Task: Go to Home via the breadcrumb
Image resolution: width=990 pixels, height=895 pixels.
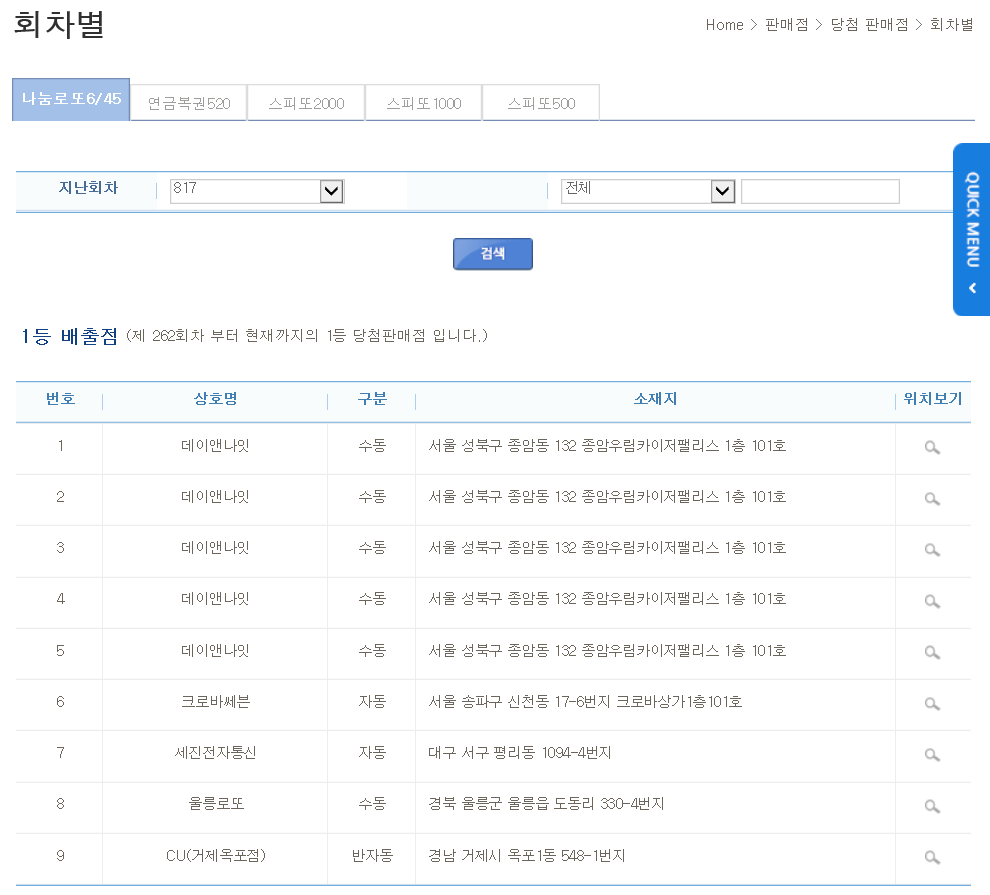Action: pyautogui.click(x=724, y=26)
